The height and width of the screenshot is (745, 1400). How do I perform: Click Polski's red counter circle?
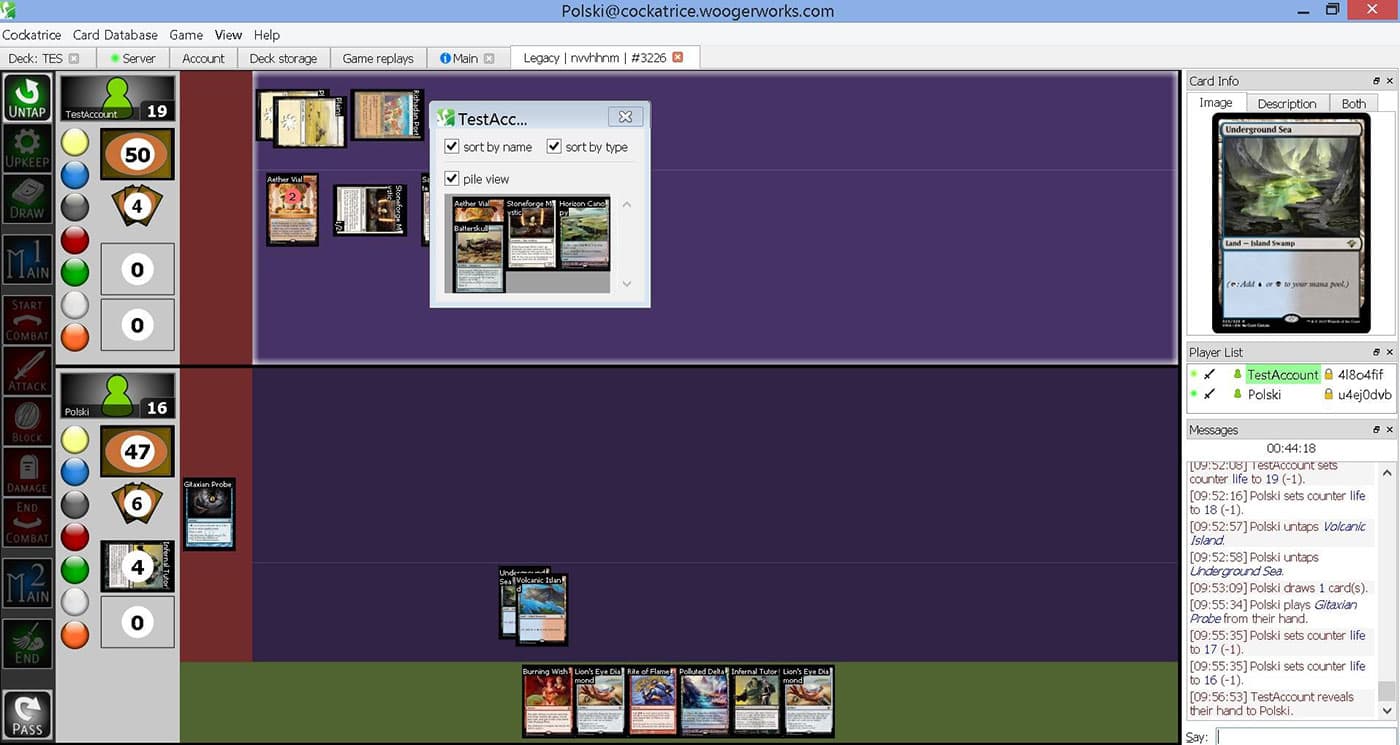[x=75, y=537]
